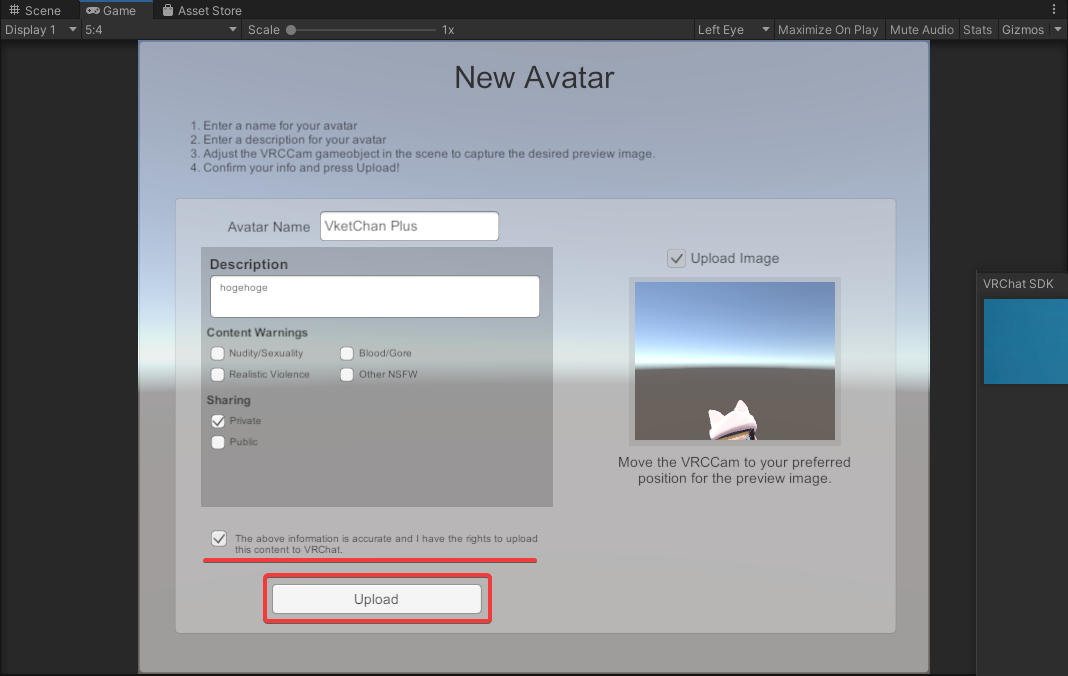Click the Description text box
Image resolution: width=1068 pixels, height=676 pixels.
click(x=374, y=297)
